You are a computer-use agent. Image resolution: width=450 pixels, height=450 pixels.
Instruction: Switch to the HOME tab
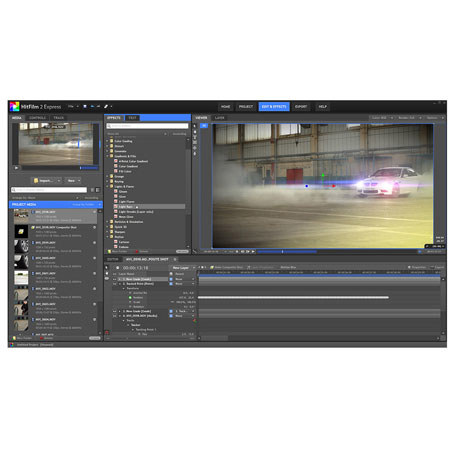[x=226, y=107]
